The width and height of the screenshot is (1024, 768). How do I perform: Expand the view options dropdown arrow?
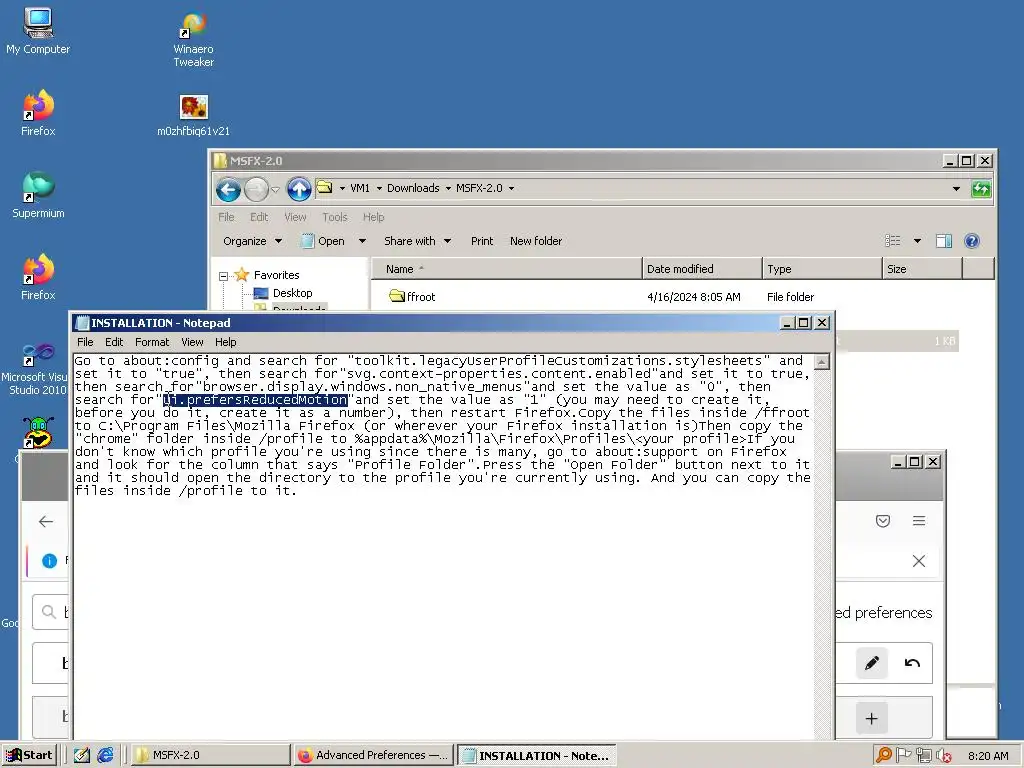(x=917, y=241)
